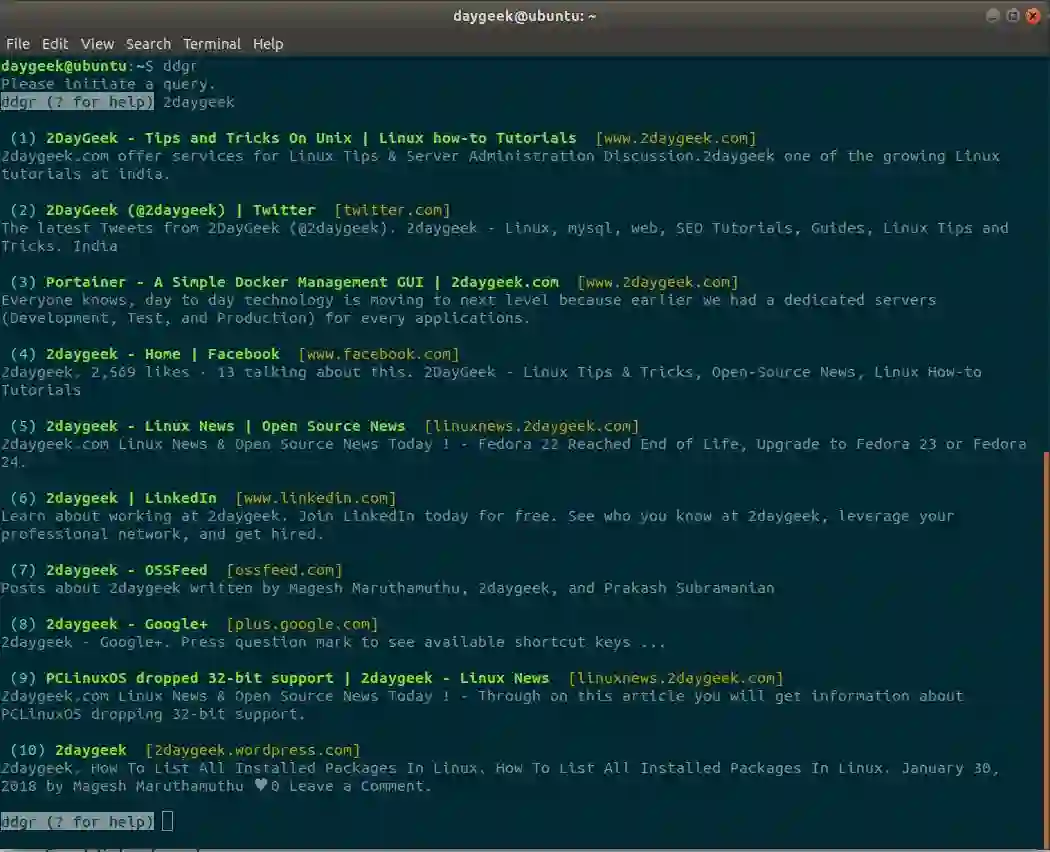Click the [www.facebook.com] URL
Viewport: 1050px width, 852px height.
point(379,354)
